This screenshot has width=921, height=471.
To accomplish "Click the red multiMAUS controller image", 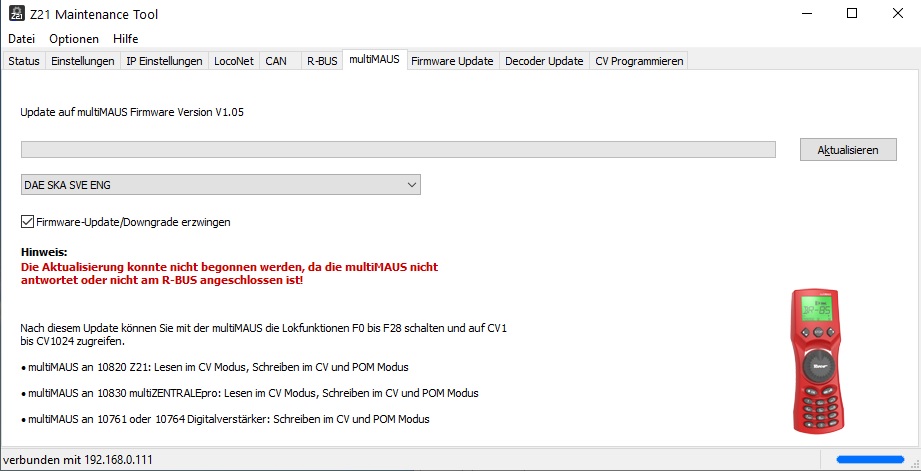I will [818, 361].
